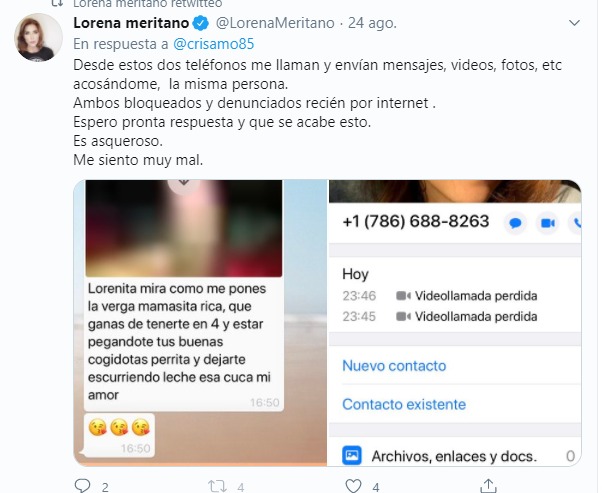Screen dimensions: 602x493
Task: Click the 24 ago. timestamp
Action: (x=372, y=23)
